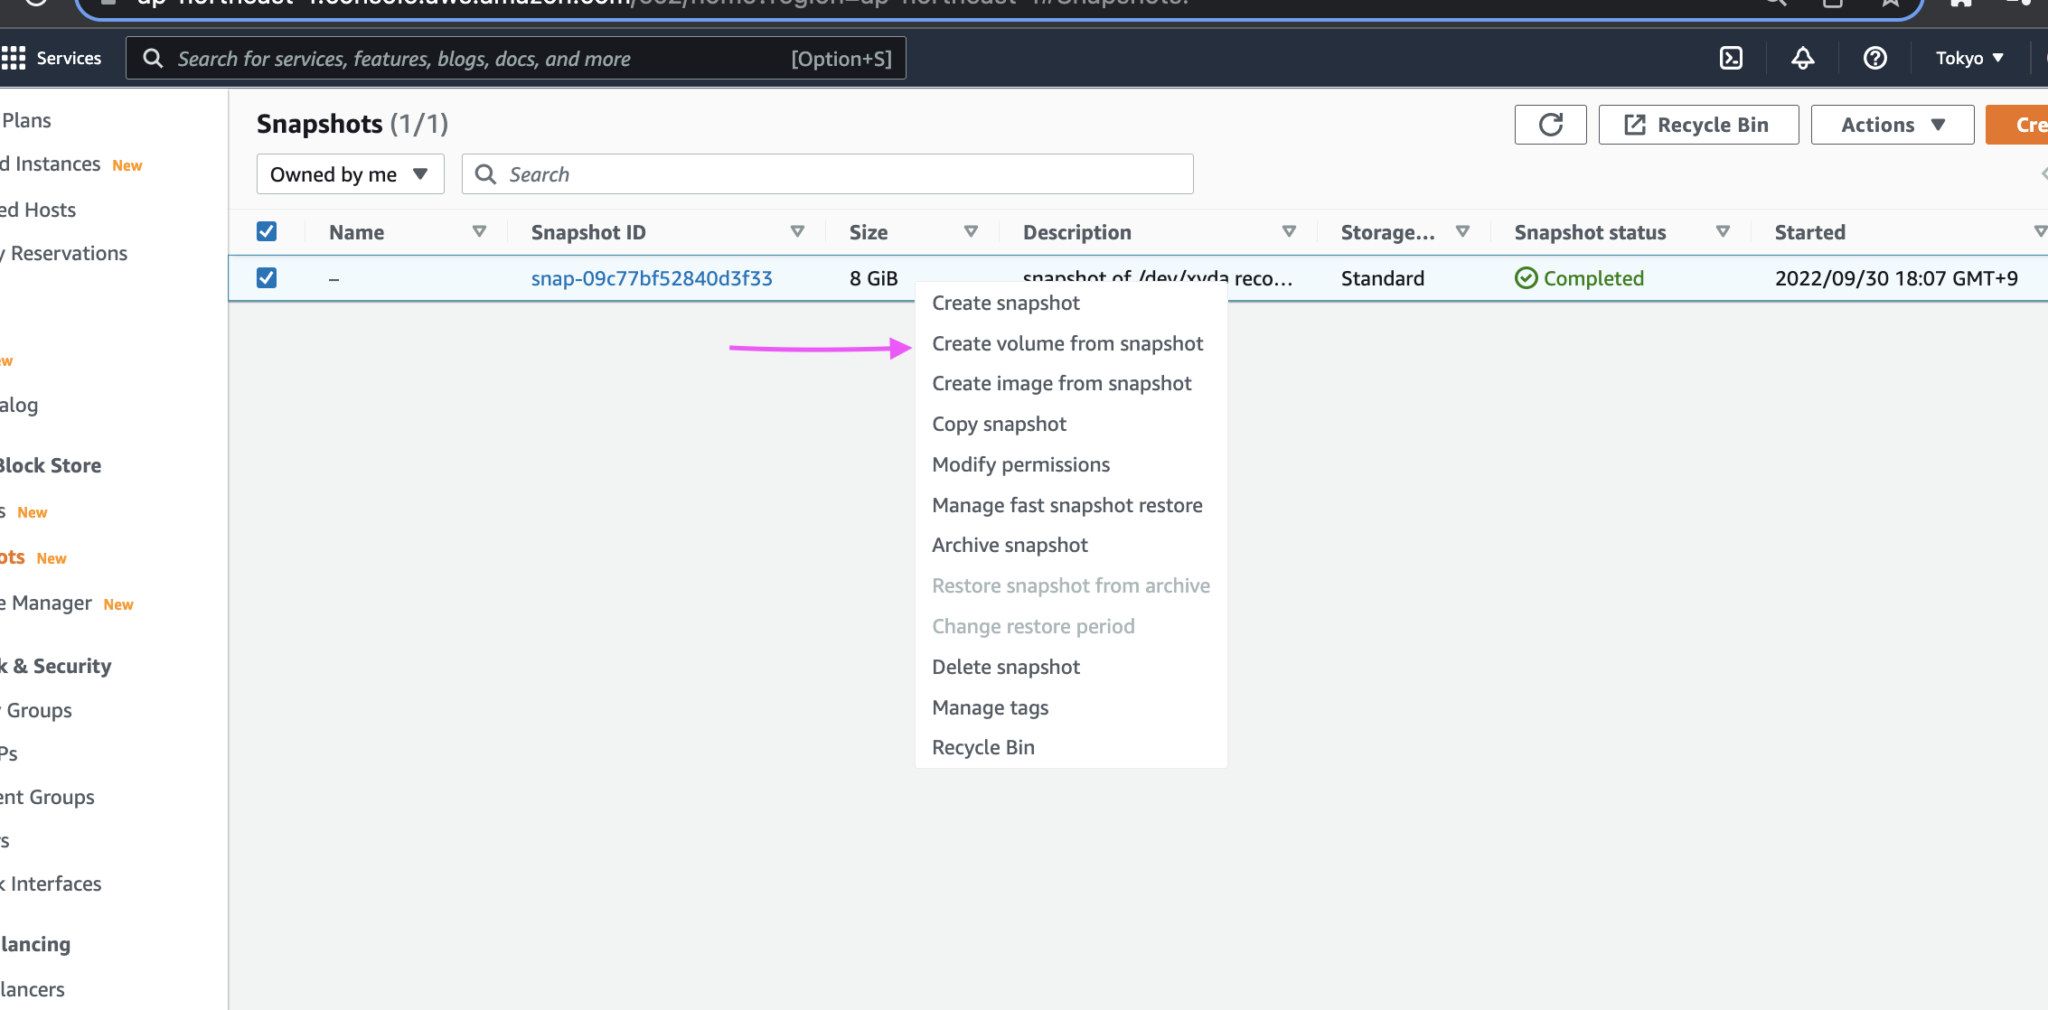
Task: Open the Snapshot status column filter chevron
Action: point(1723,231)
